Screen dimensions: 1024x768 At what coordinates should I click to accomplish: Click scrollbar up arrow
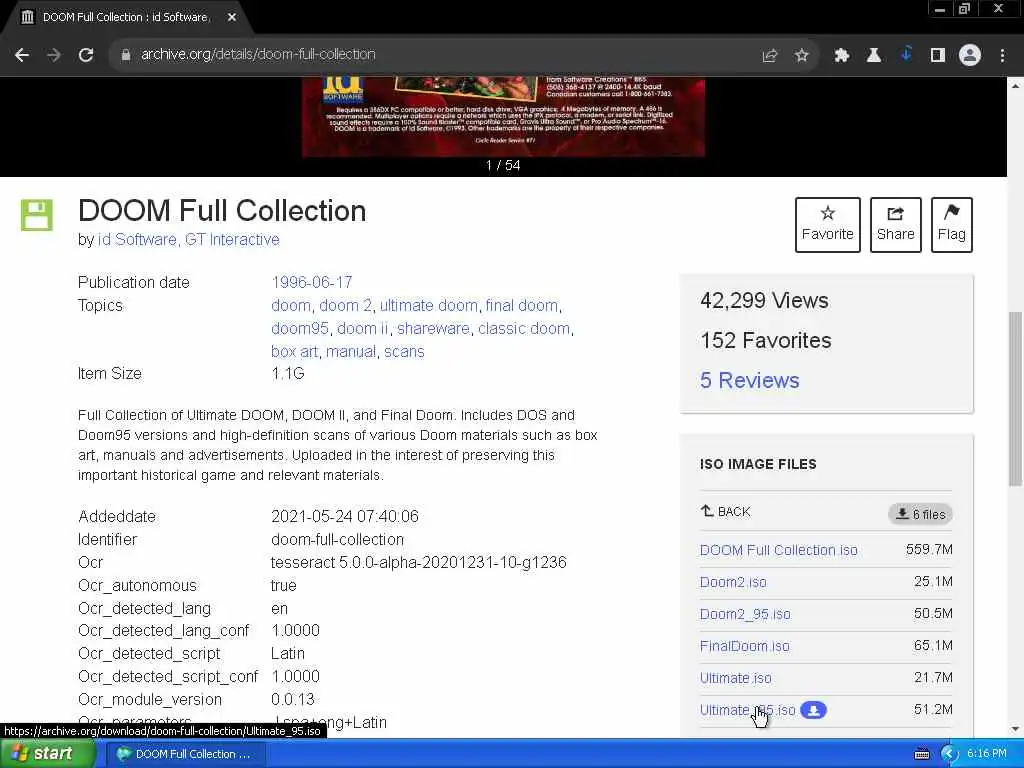pyautogui.click(x=1016, y=86)
